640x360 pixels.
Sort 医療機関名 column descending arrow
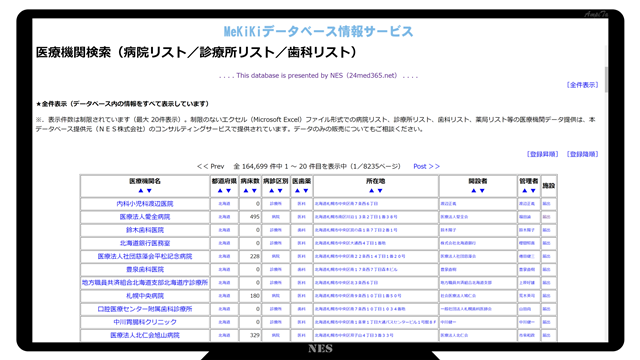(149, 191)
